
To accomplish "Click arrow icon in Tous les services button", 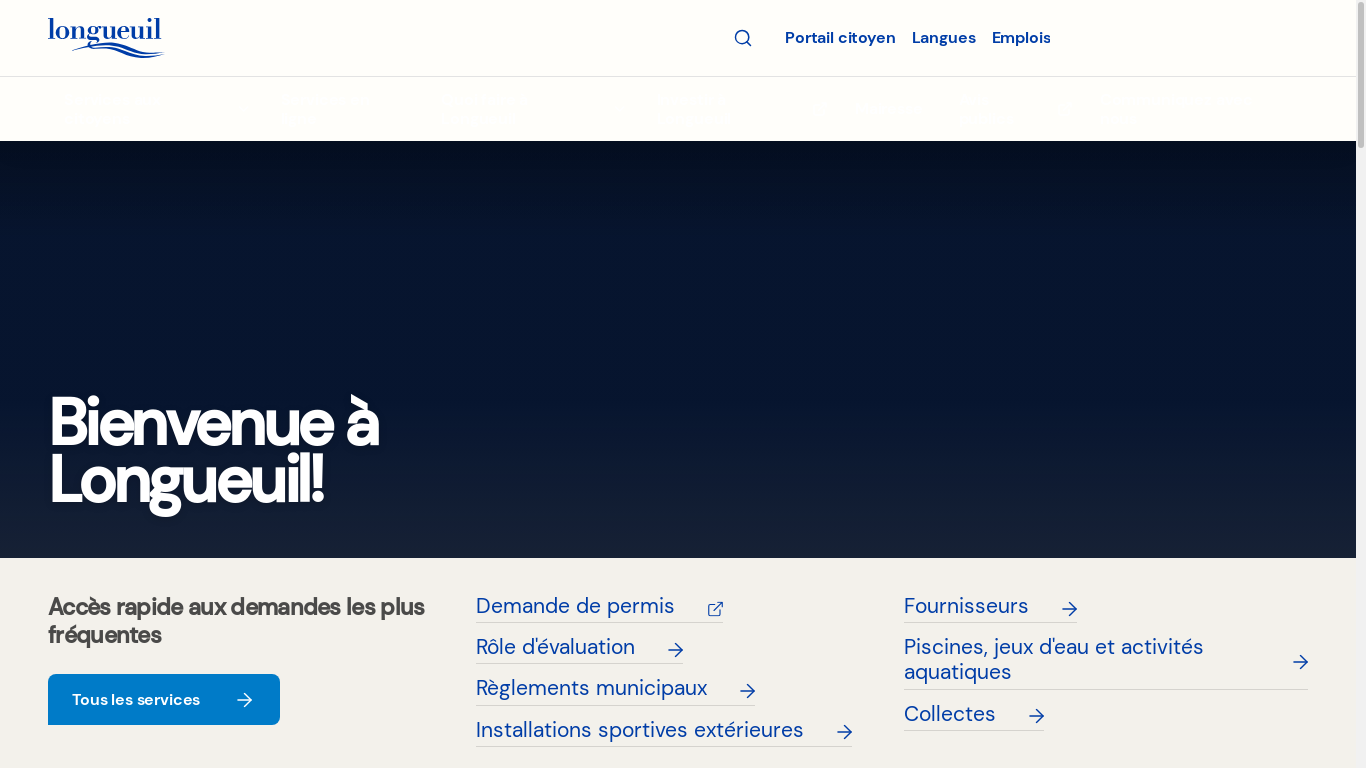I will (245, 700).
